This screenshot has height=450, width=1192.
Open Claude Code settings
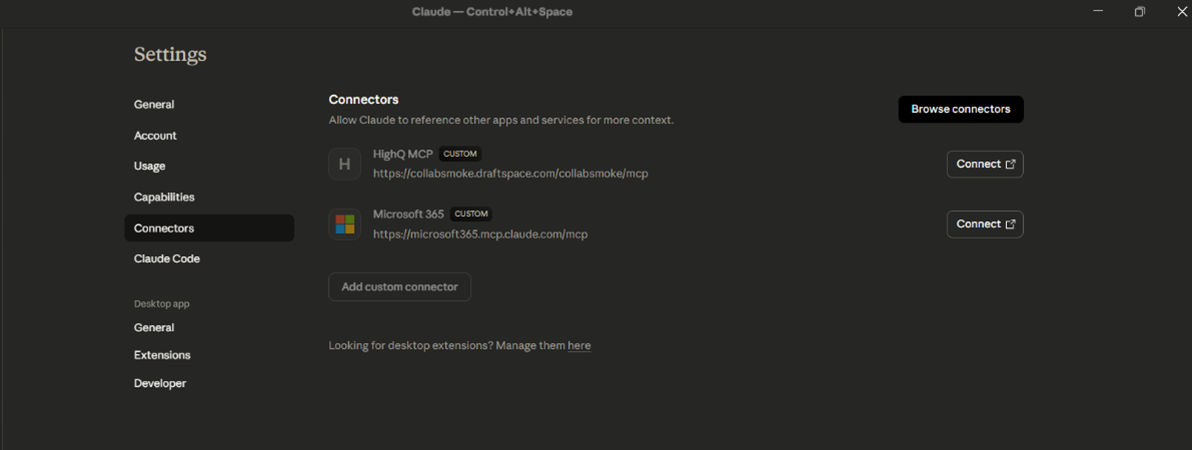click(167, 258)
